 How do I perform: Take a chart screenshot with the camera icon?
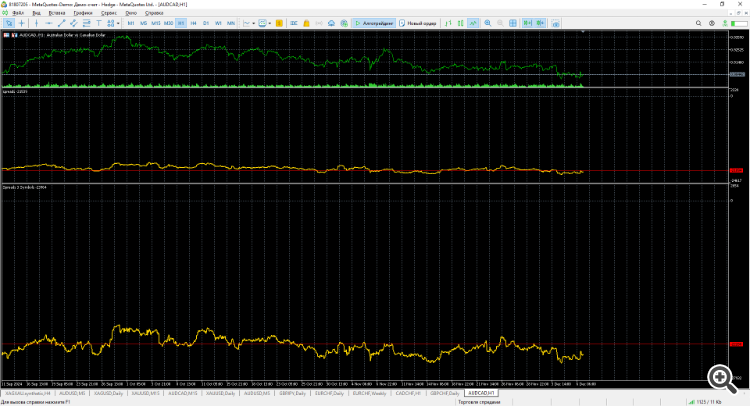555,23
